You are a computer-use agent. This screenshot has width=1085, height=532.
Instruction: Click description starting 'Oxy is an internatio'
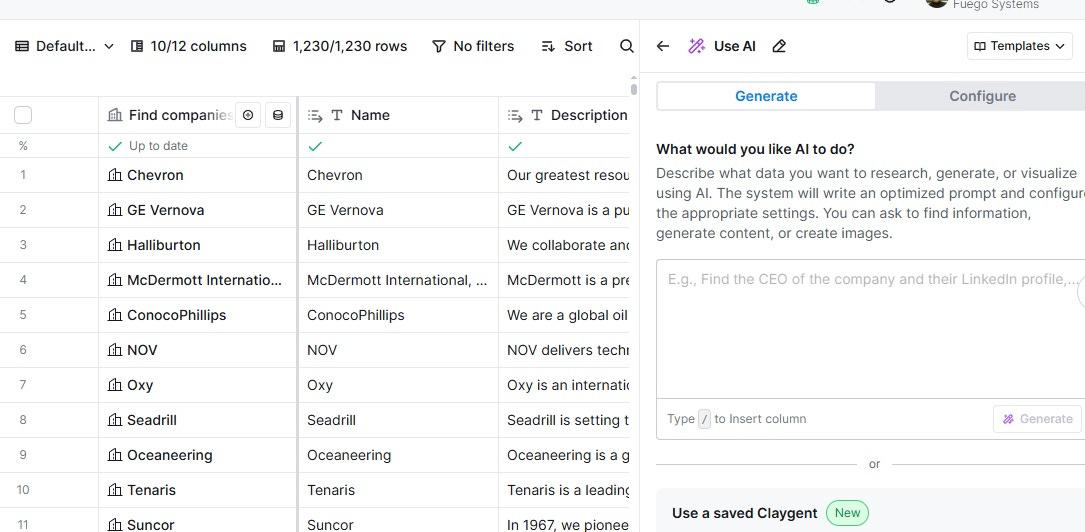click(564, 385)
